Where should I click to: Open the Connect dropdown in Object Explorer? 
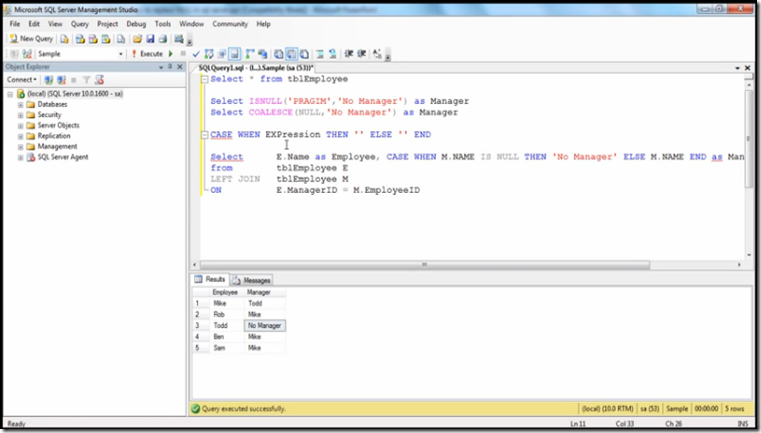coord(21,80)
